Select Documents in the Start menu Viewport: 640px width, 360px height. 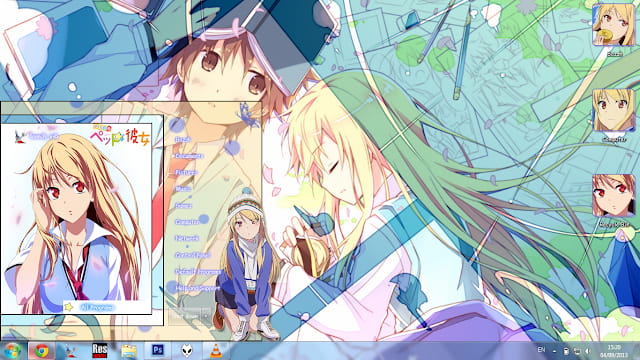point(189,156)
